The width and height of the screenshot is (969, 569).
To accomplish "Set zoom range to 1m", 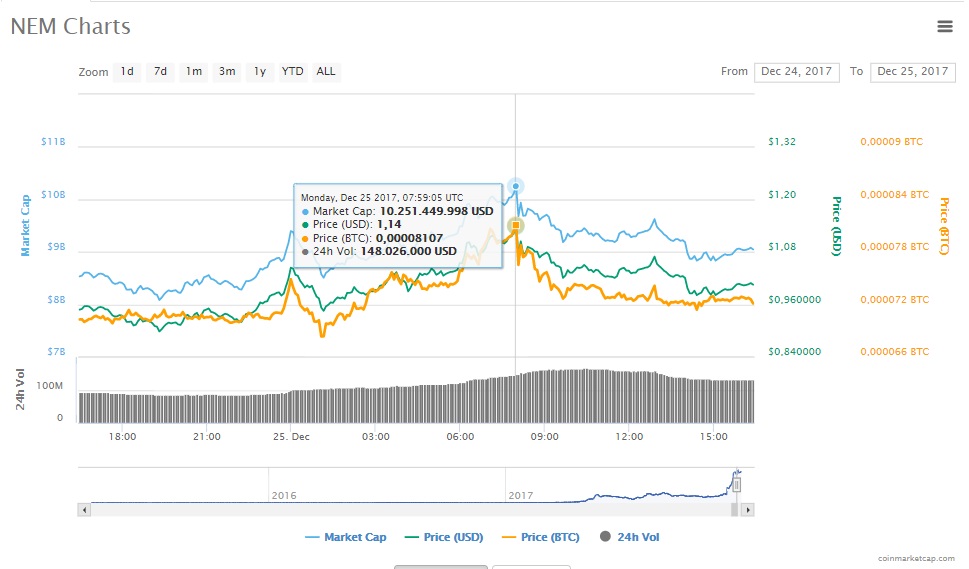I will 193,72.
